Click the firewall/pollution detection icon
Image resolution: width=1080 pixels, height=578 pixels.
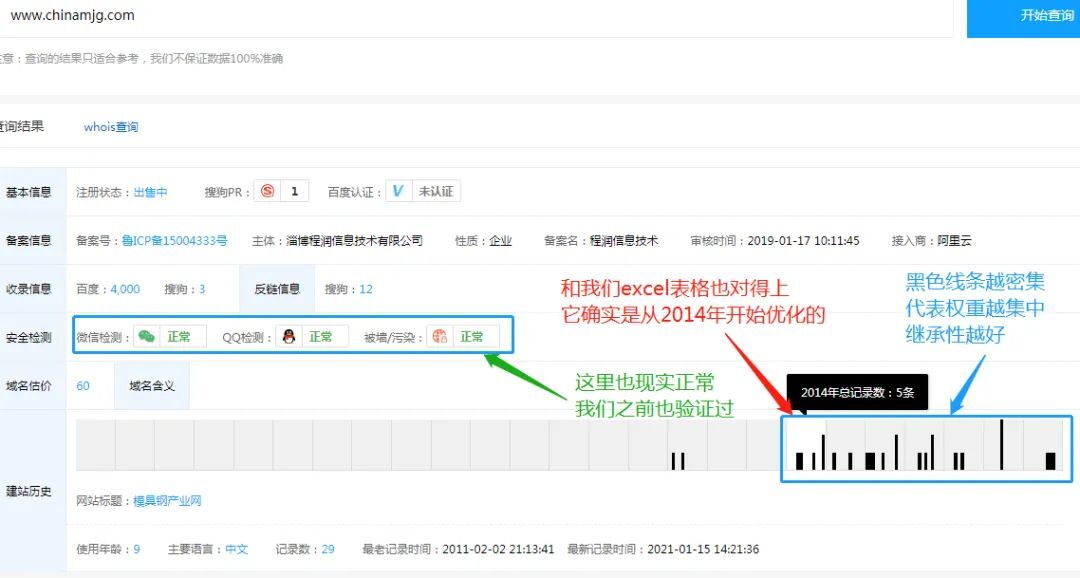(440, 337)
